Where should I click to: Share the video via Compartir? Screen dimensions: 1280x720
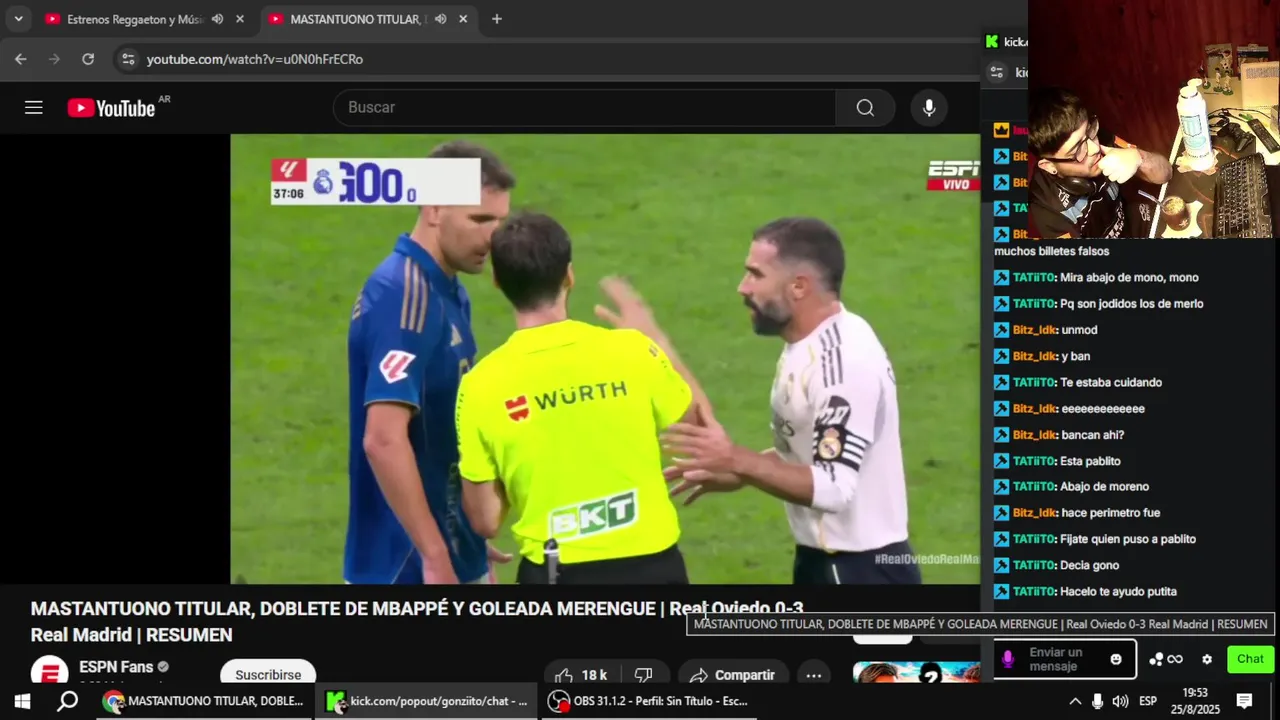point(732,674)
